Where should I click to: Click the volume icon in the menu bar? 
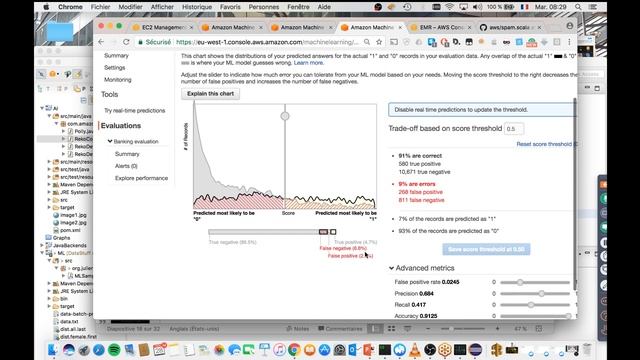tap(477, 7)
